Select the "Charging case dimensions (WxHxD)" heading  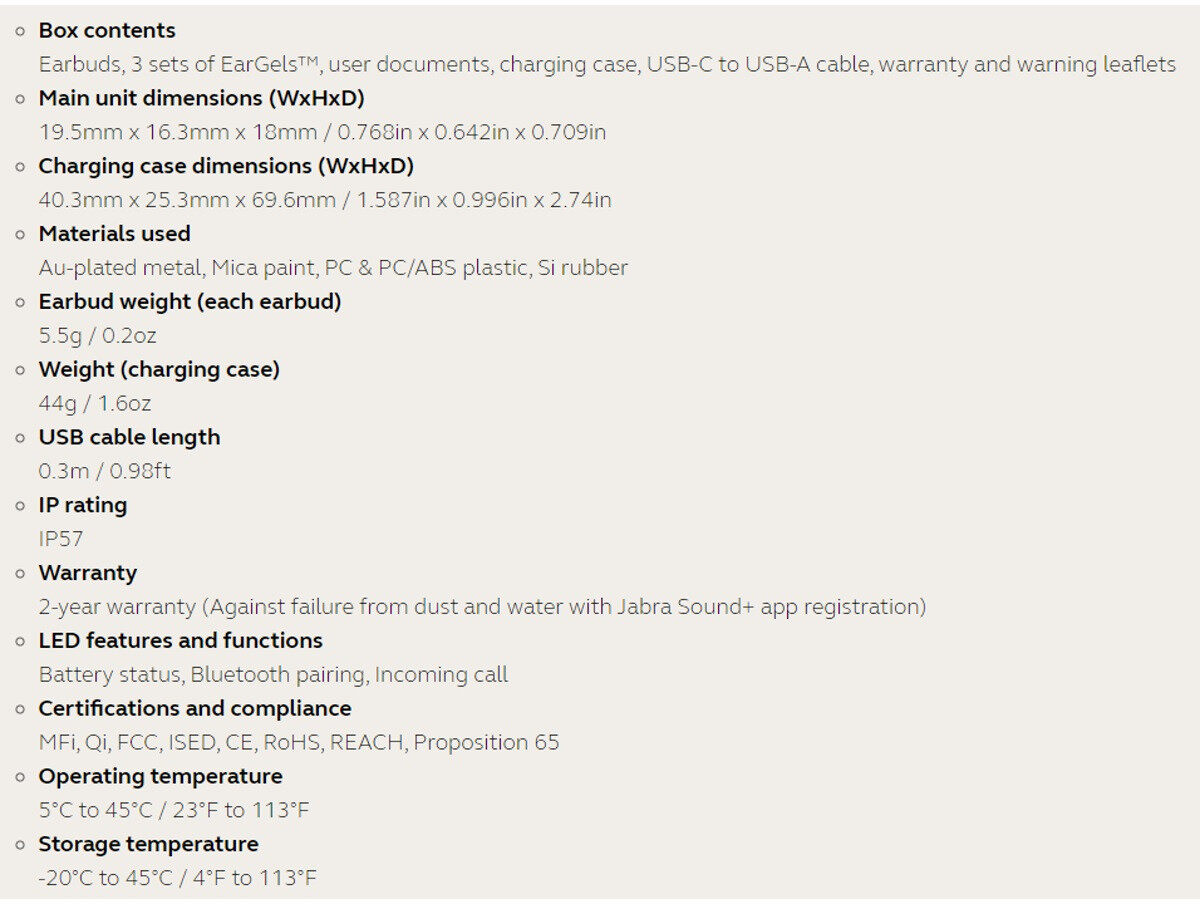click(225, 166)
